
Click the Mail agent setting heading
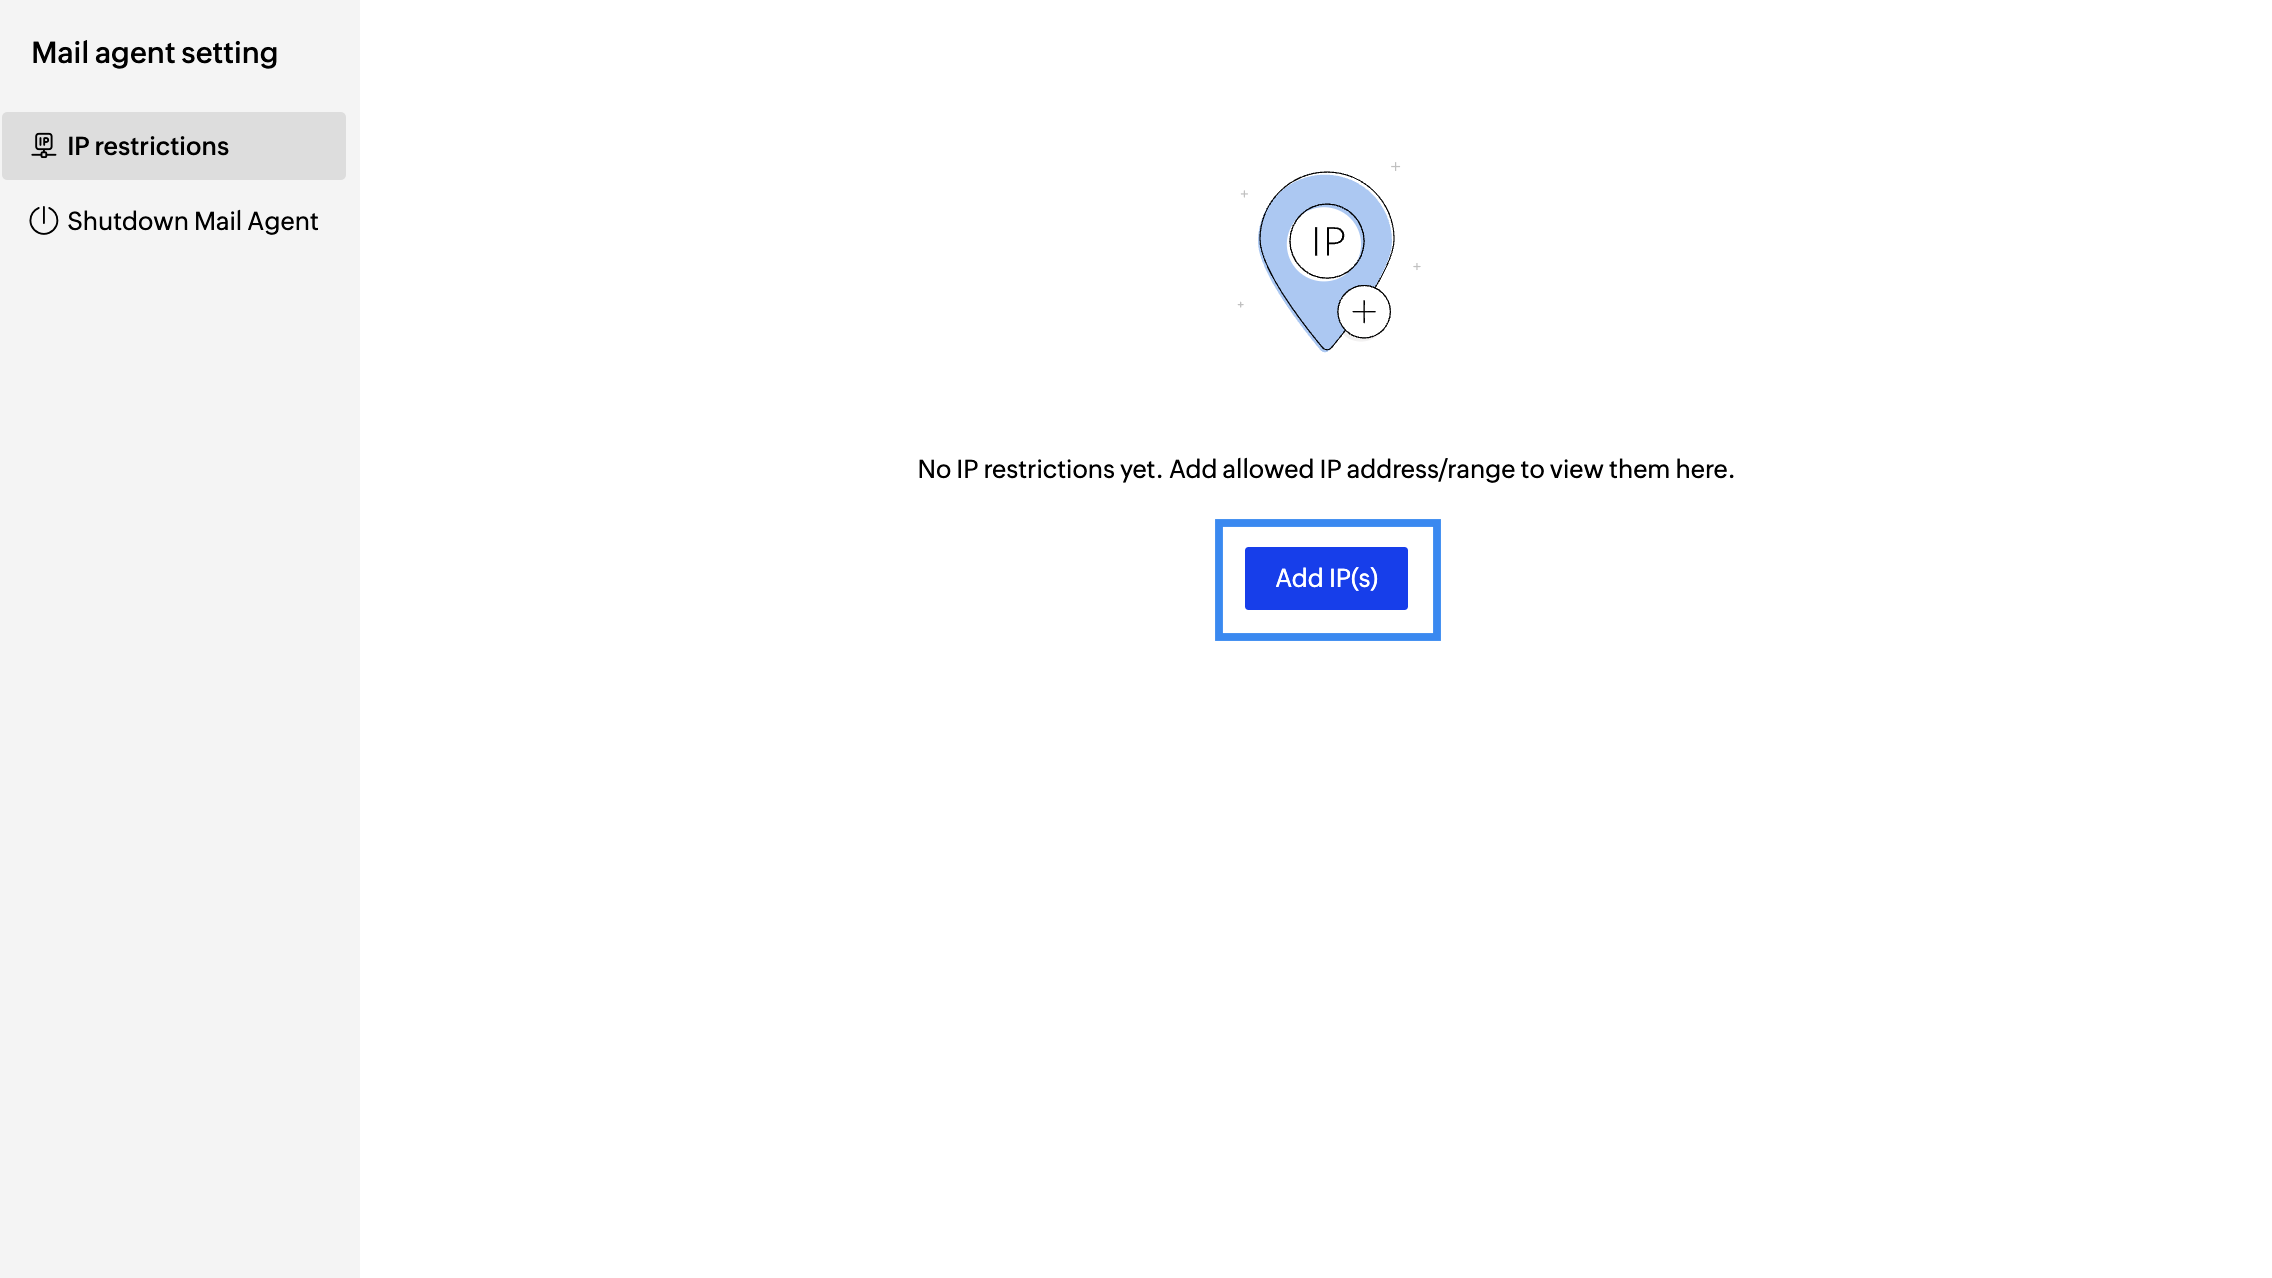coord(155,53)
